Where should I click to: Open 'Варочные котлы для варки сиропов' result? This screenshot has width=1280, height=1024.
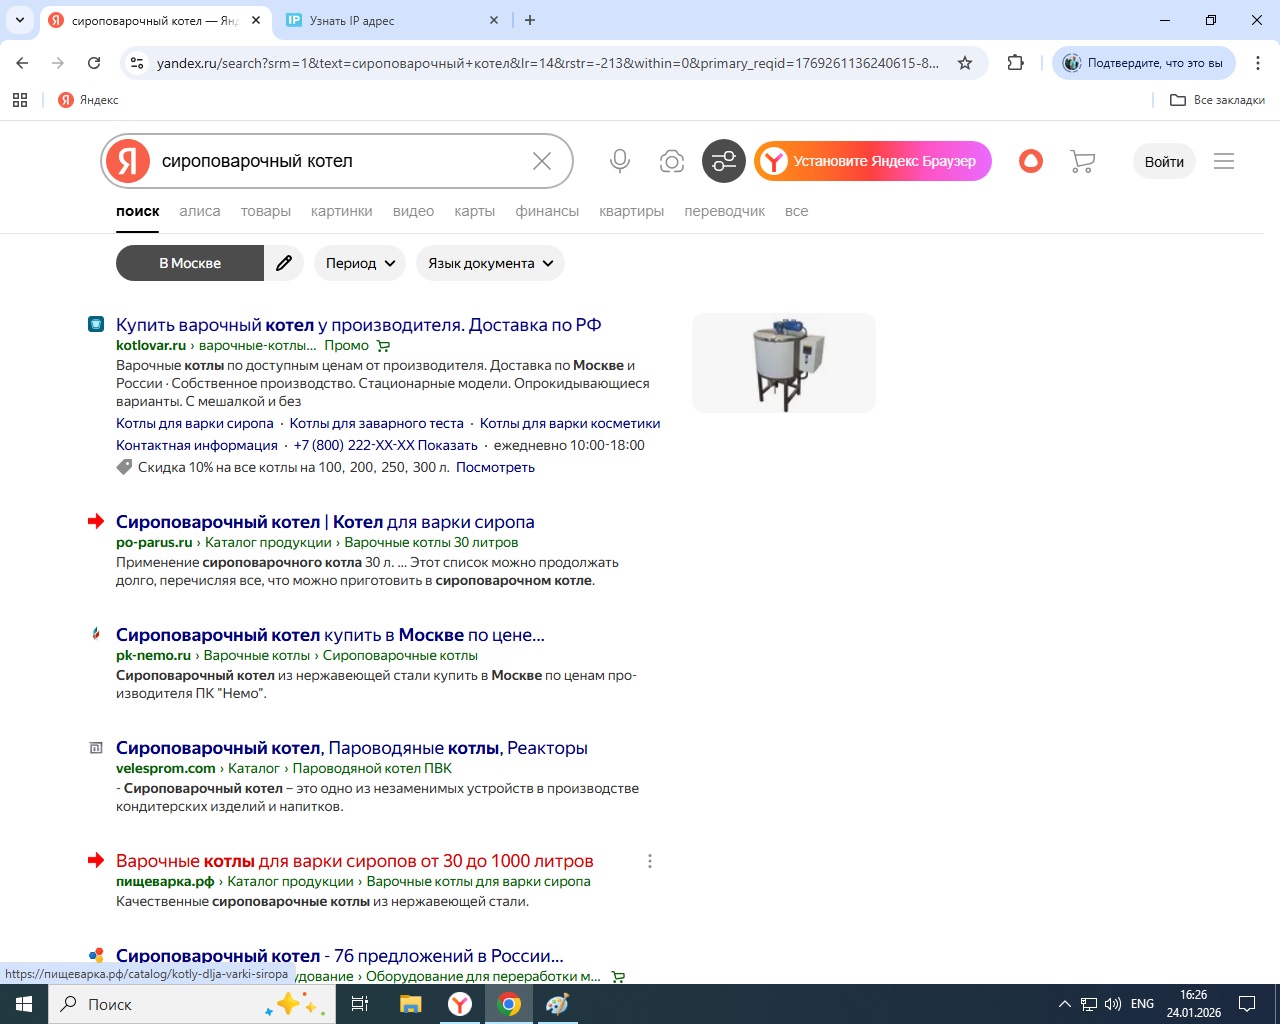[x=355, y=861]
